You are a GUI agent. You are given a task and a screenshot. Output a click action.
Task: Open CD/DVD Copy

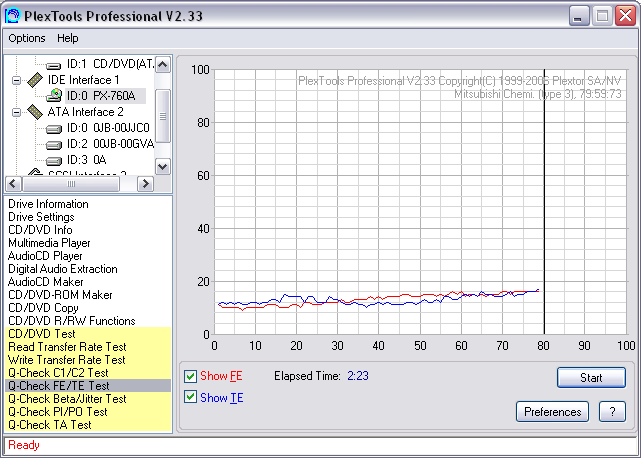point(43,308)
